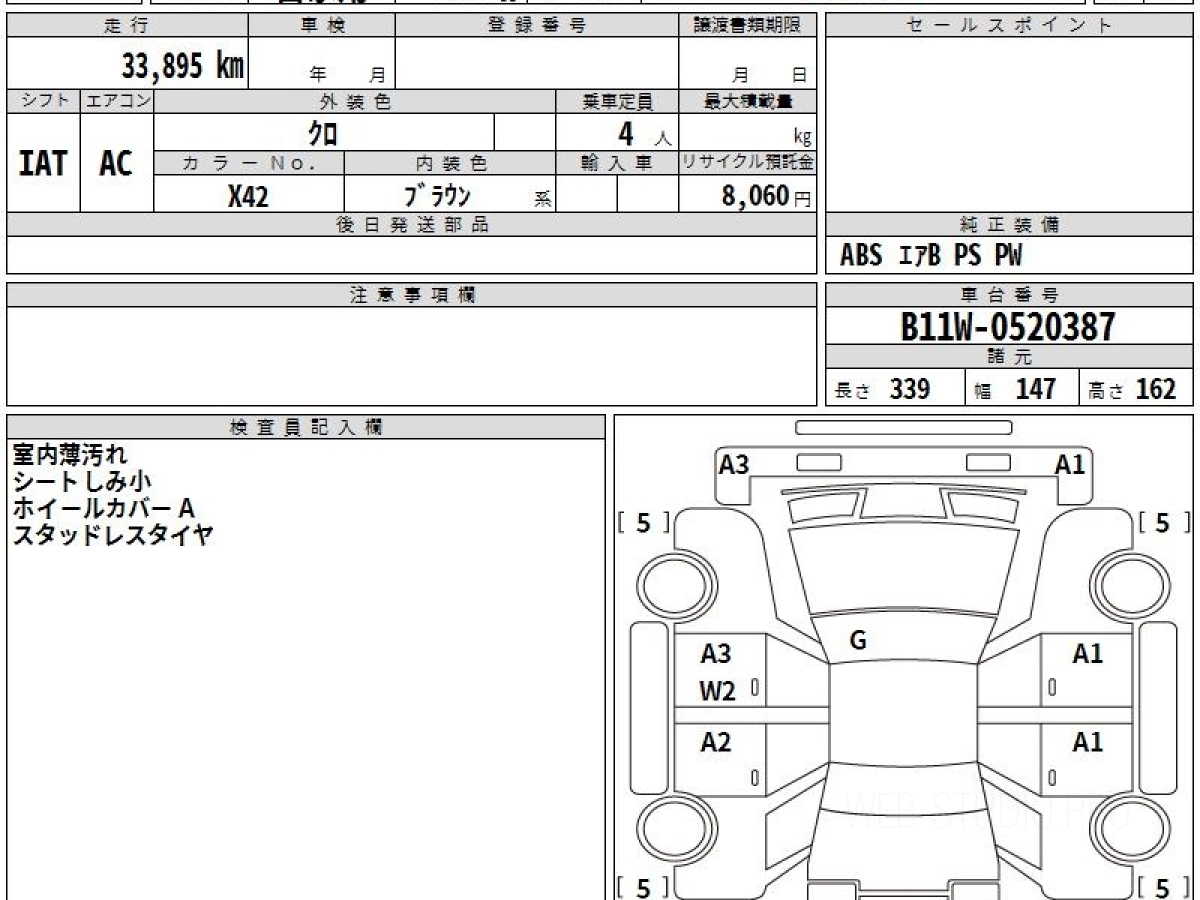
Task: Click the セールスポイント section header
Action: [x=1008, y=26]
